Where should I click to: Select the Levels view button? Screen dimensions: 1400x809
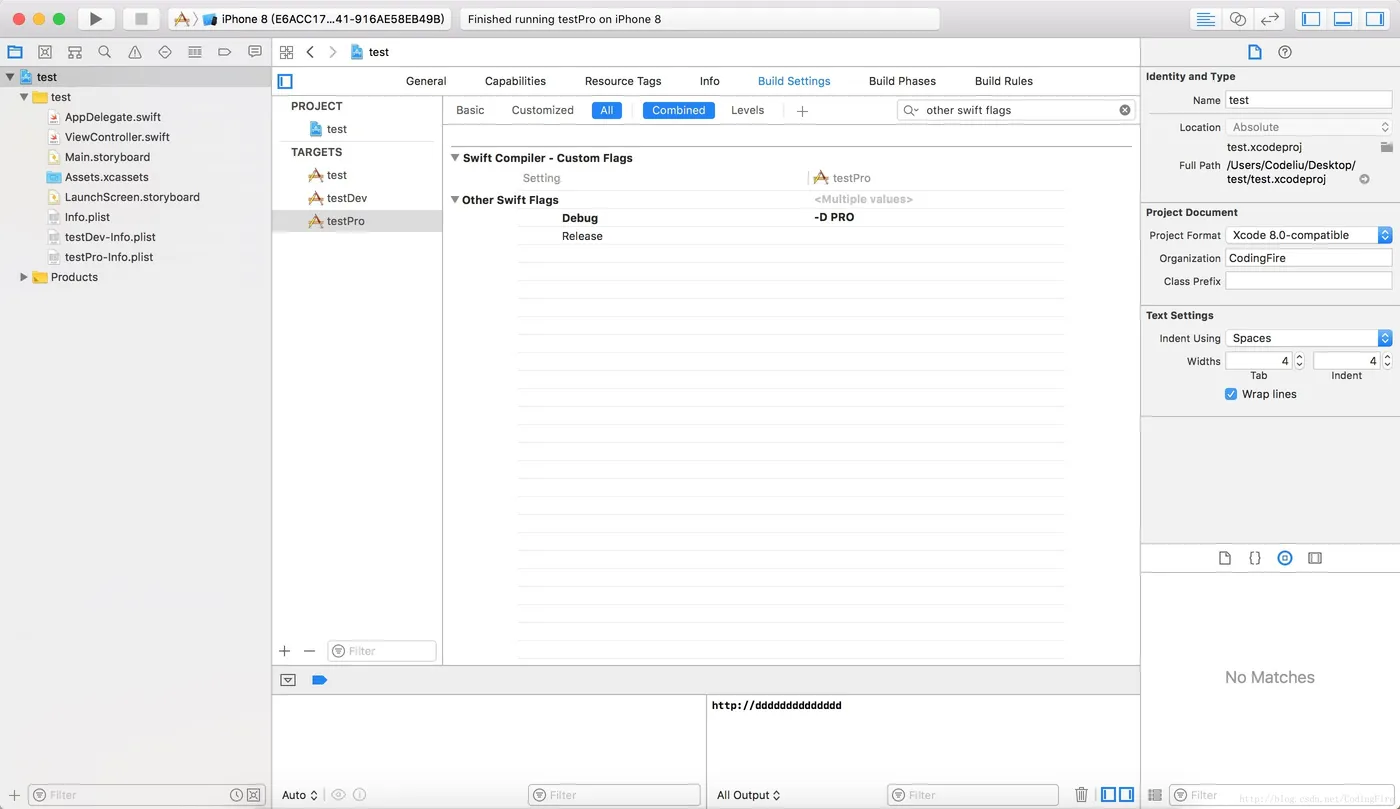[747, 110]
